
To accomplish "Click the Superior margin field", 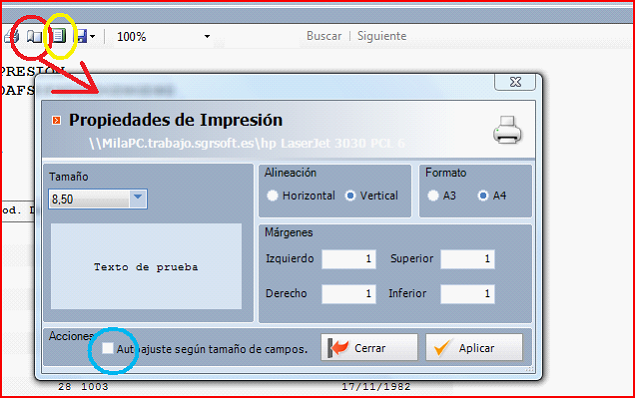I will (x=468, y=259).
